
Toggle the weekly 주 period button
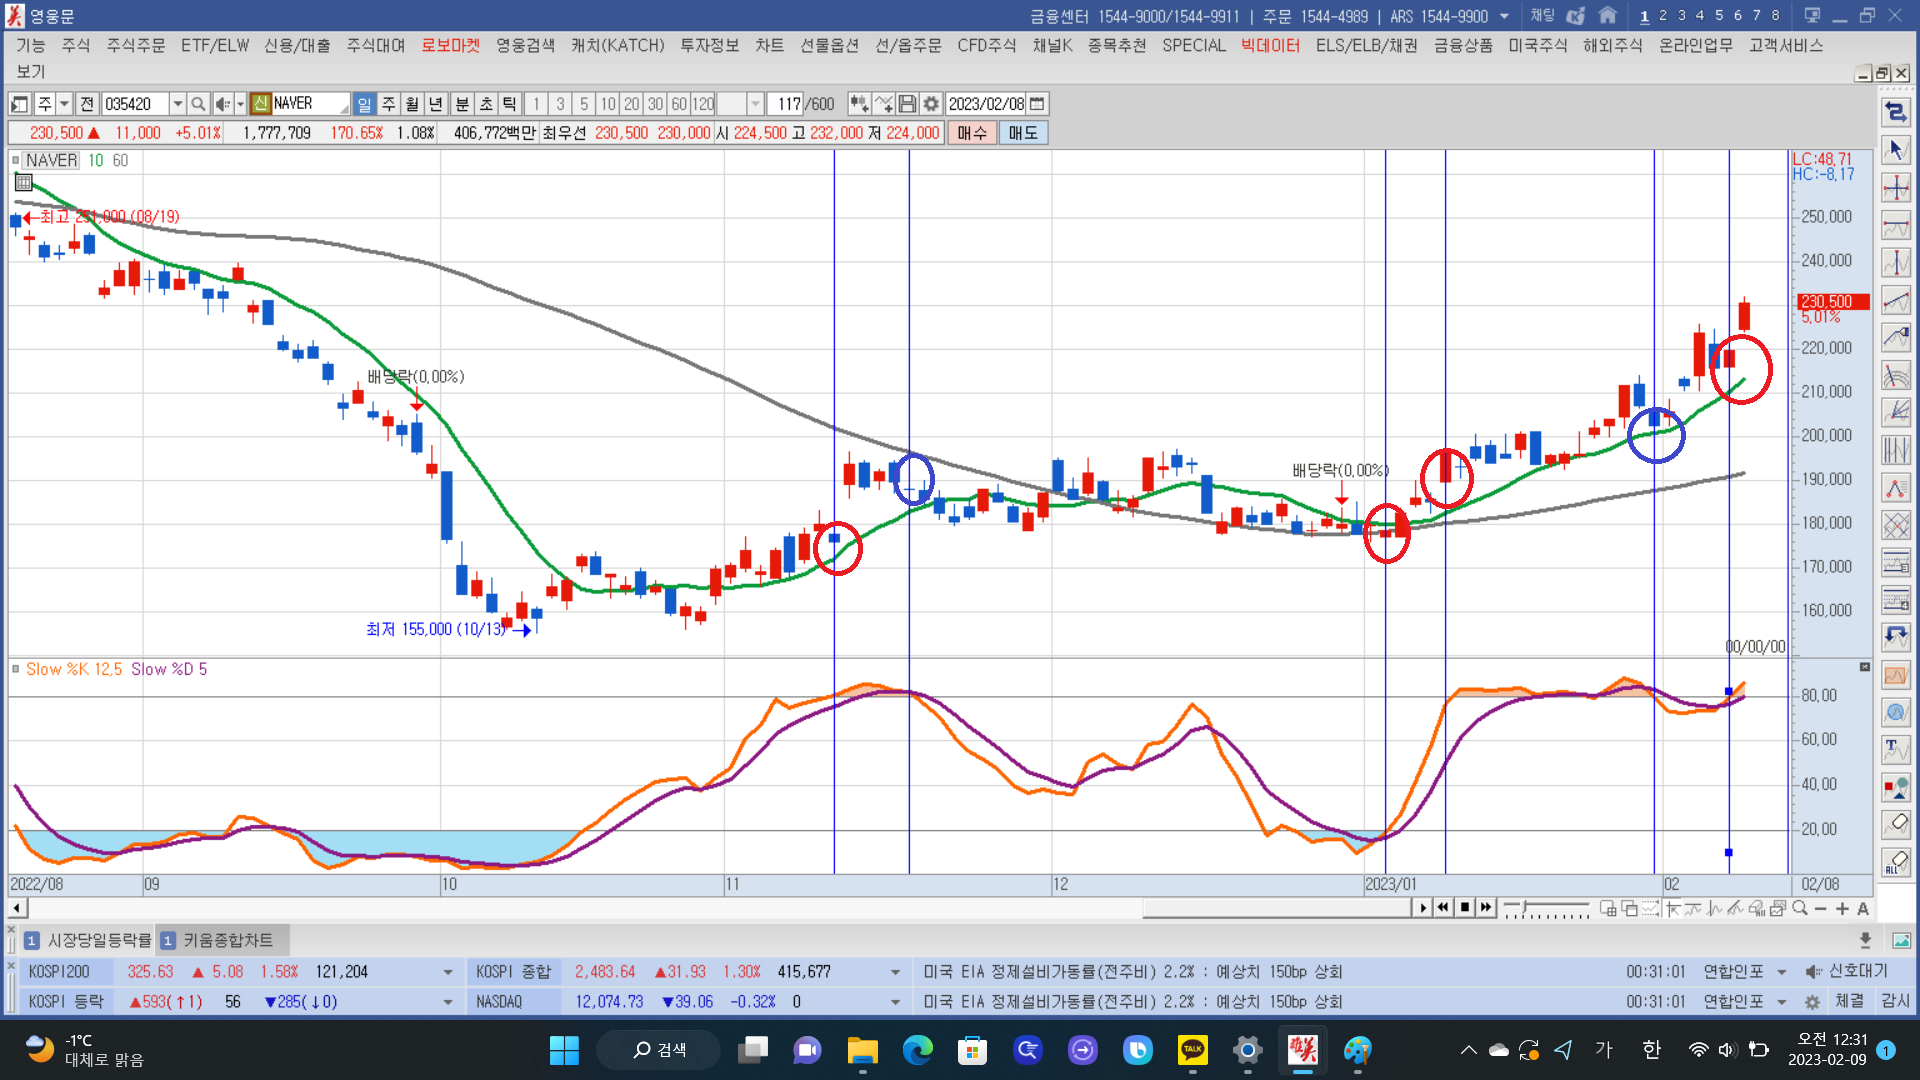pos(388,104)
